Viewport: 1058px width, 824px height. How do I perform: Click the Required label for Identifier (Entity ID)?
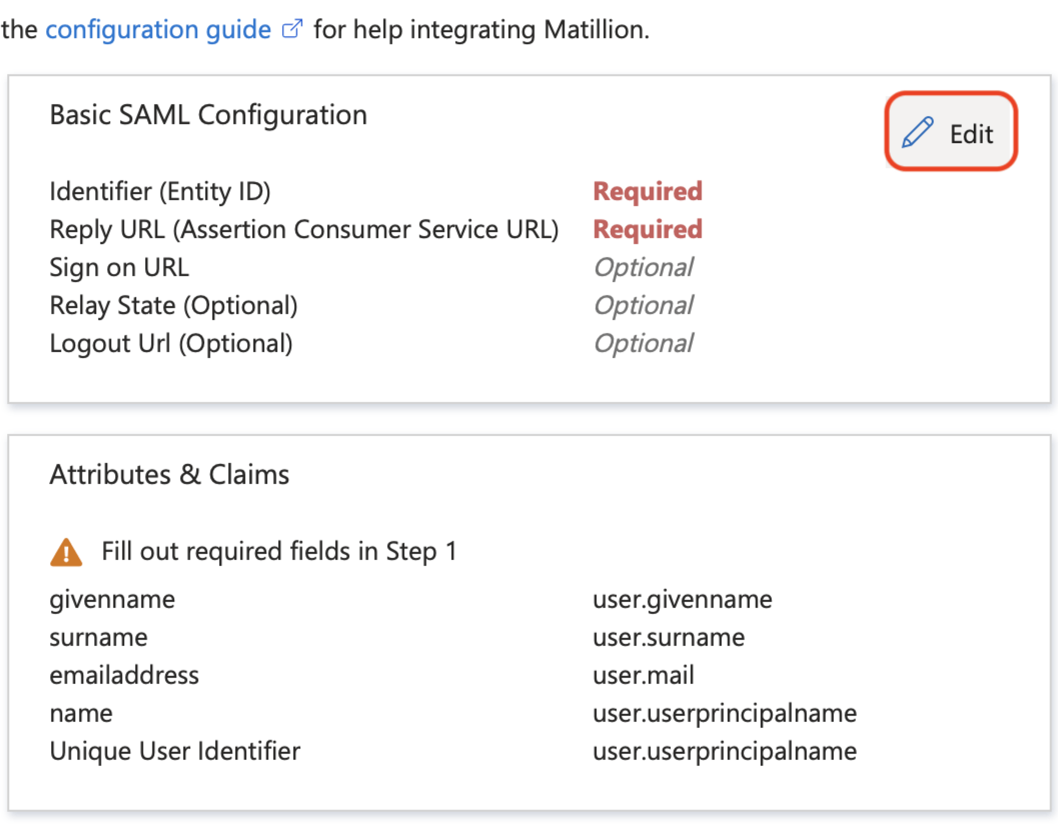pos(648,190)
